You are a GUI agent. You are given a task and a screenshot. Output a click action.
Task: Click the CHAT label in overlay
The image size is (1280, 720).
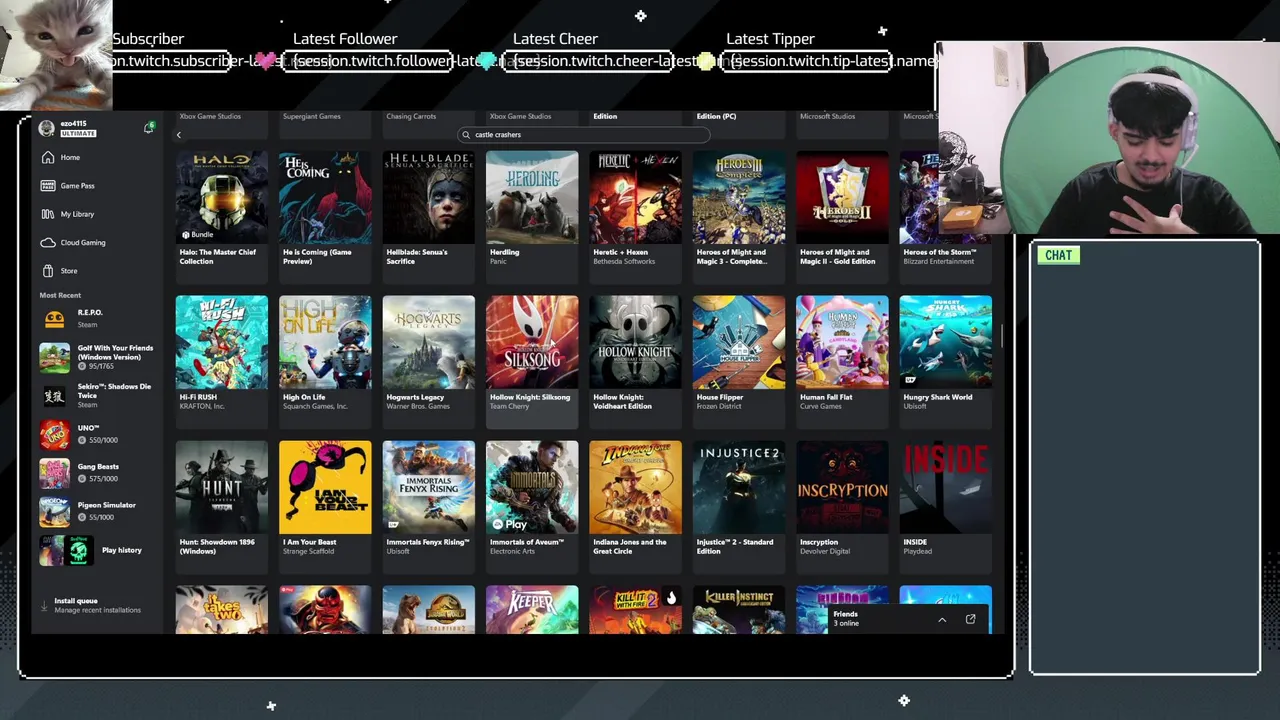pyautogui.click(x=1058, y=255)
